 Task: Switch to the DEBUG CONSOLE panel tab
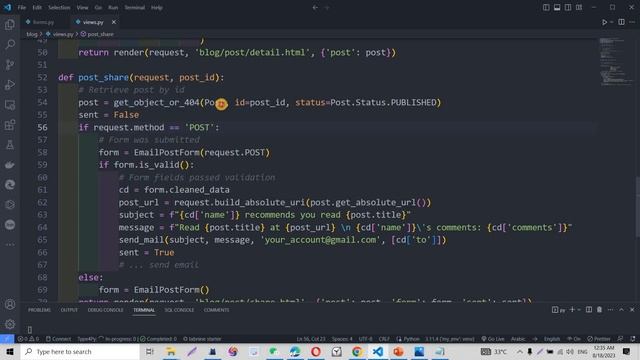(x=105, y=310)
